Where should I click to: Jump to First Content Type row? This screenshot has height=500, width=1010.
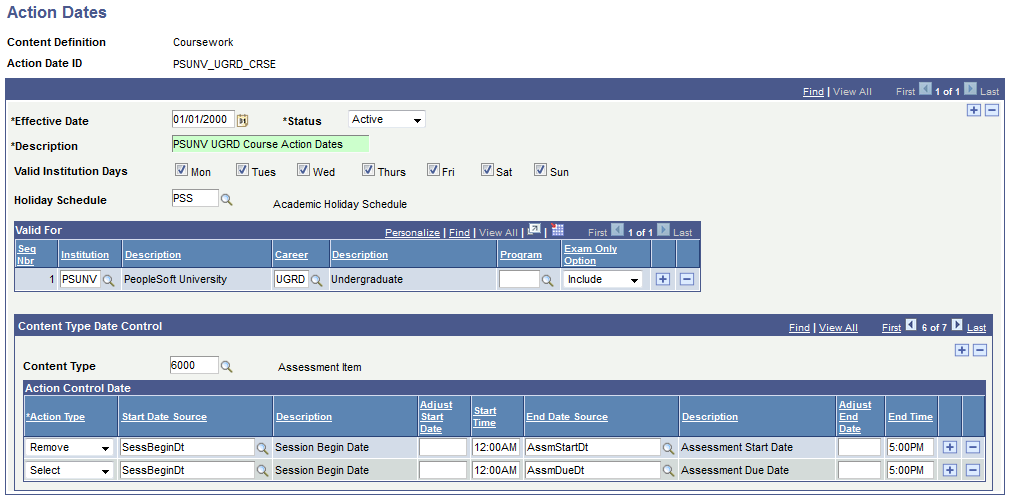point(891,328)
